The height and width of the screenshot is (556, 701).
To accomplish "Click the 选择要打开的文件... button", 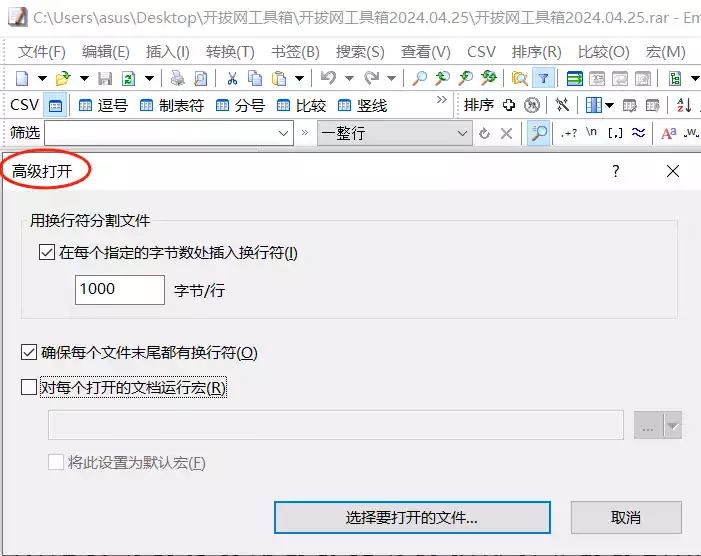I will pyautogui.click(x=412, y=518).
